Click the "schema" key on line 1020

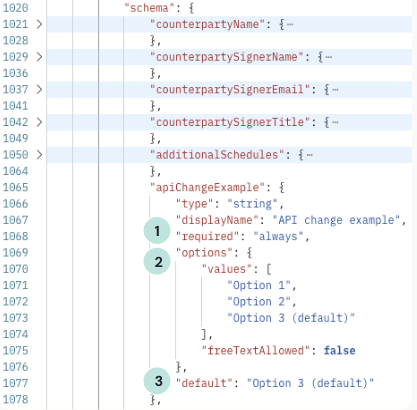point(150,8)
